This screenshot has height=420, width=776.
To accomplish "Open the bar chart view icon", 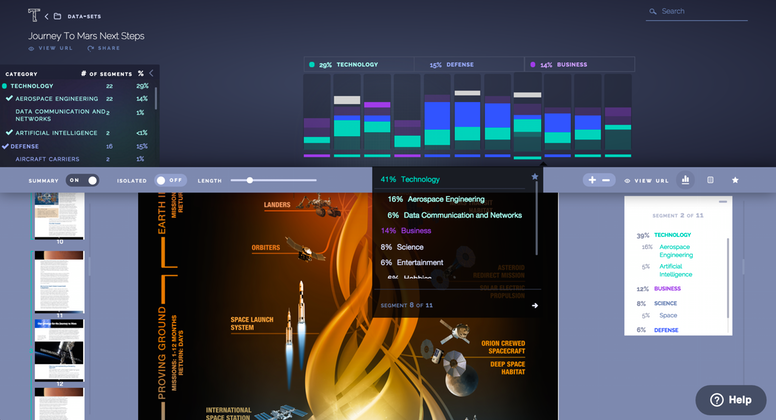I will 685,180.
